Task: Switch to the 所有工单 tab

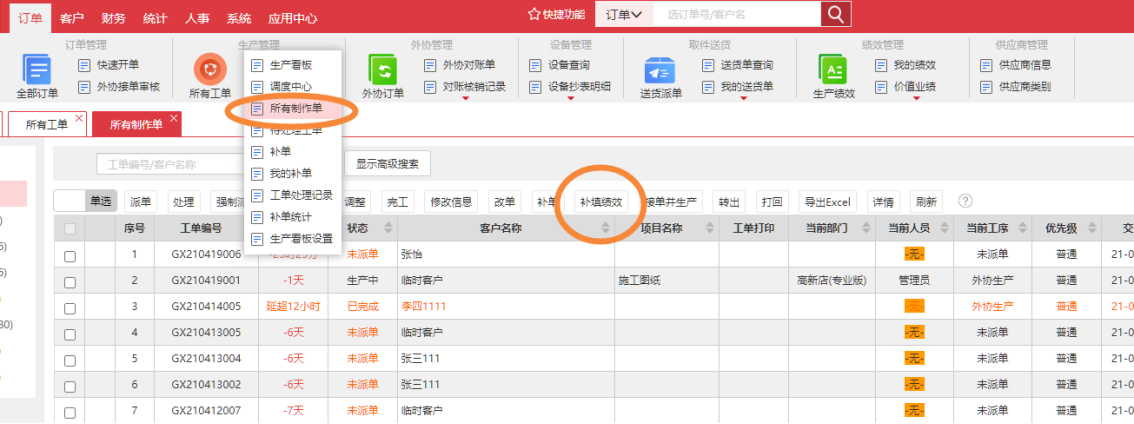Action: (x=46, y=124)
